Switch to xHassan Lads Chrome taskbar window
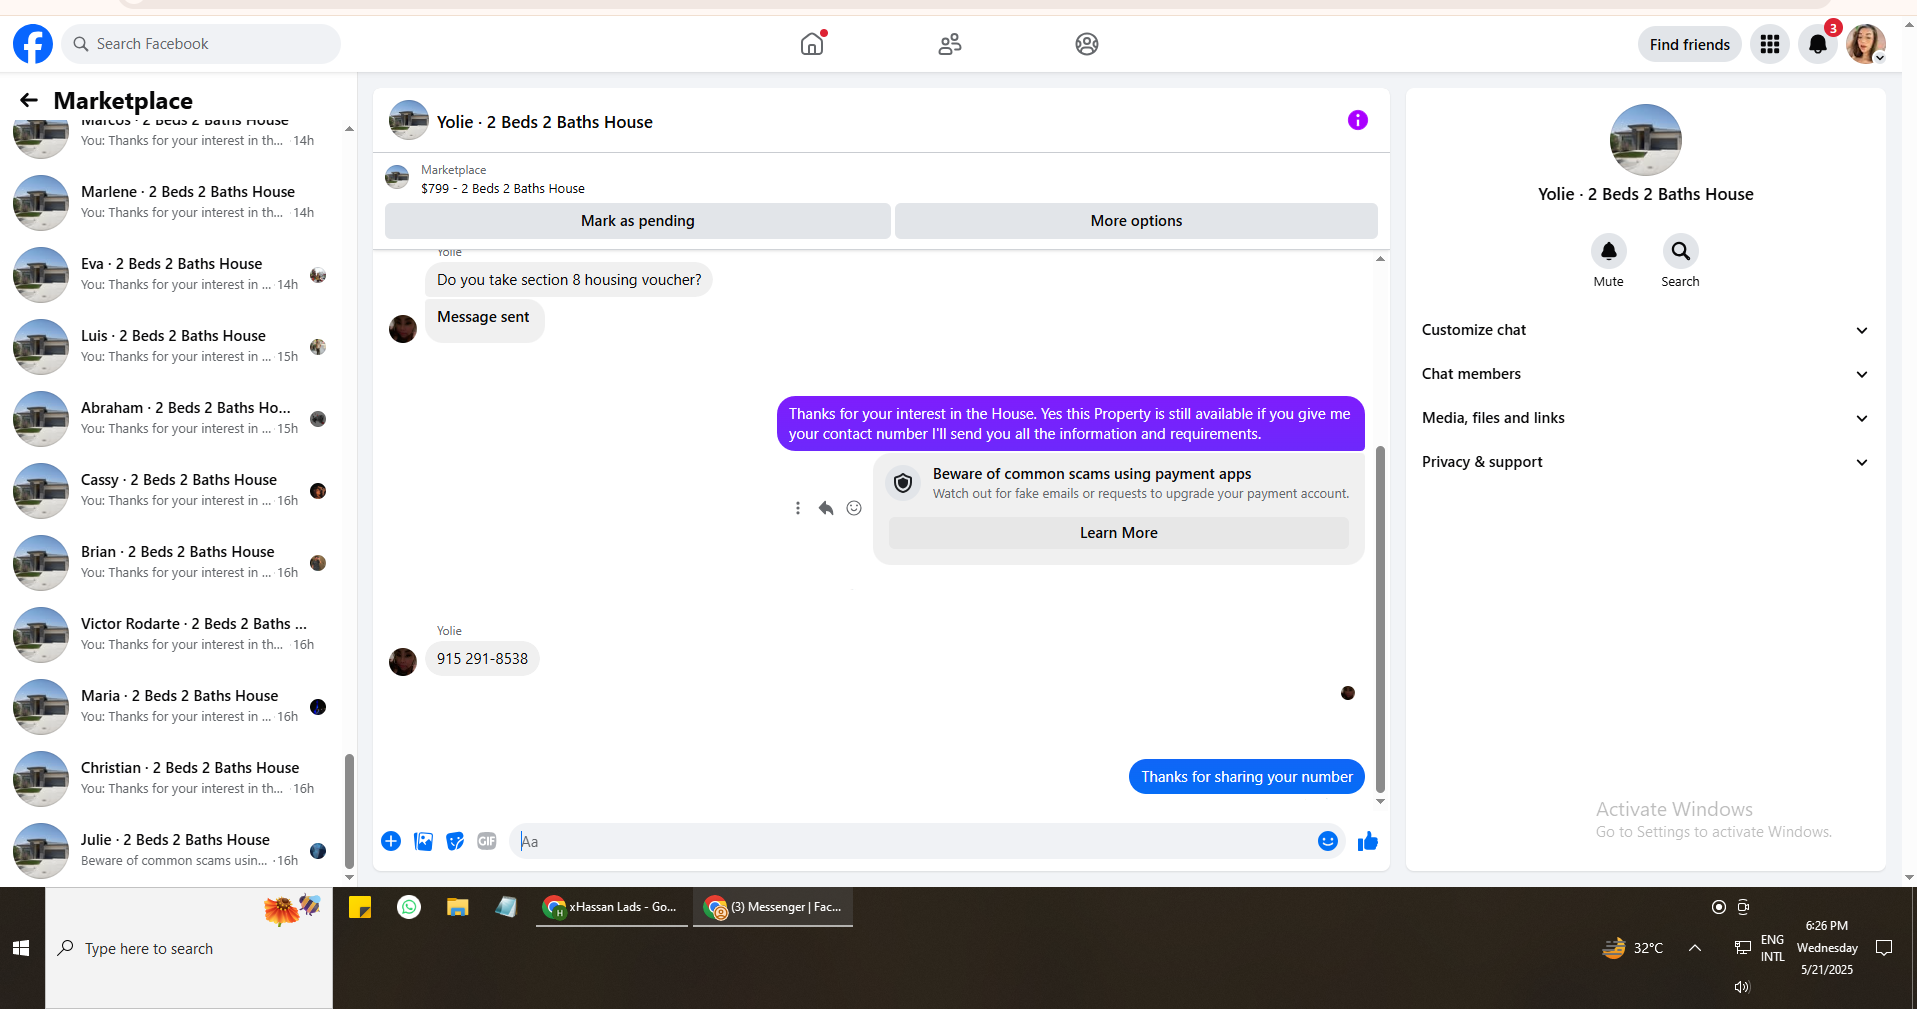This screenshot has width=1917, height=1009. coord(612,907)
